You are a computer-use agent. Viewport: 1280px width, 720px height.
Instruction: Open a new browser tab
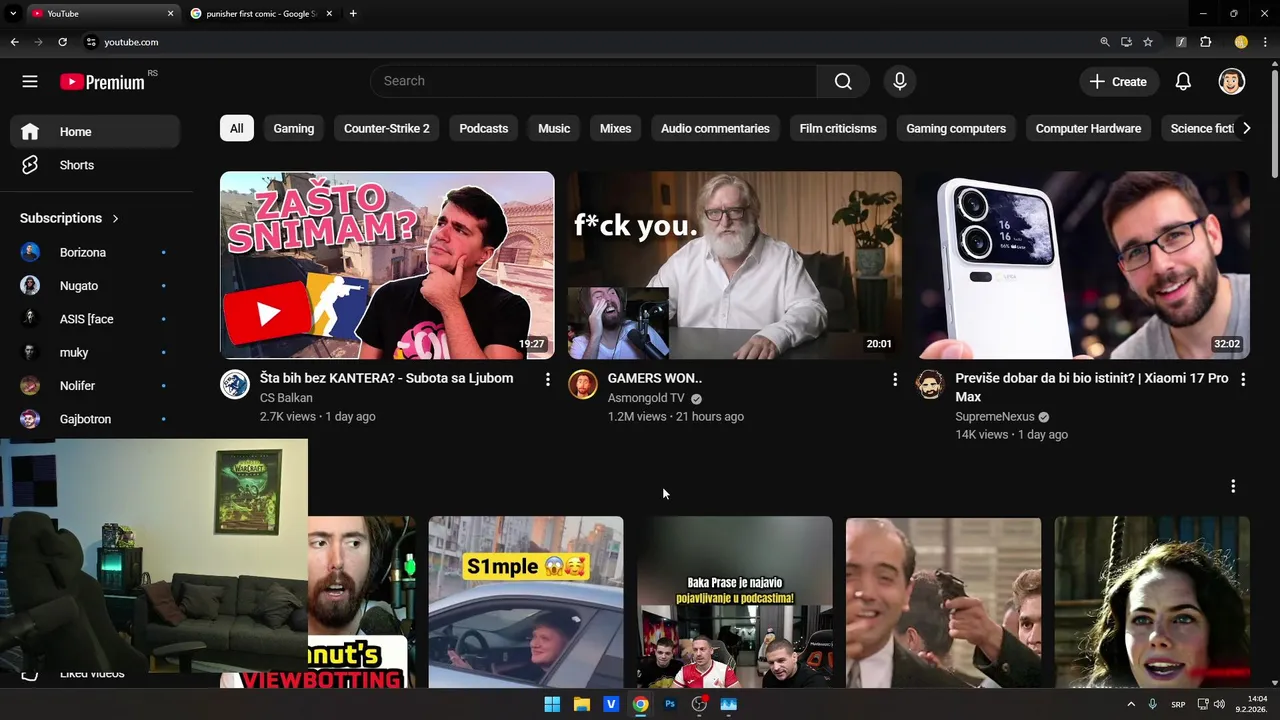(353, 14)
